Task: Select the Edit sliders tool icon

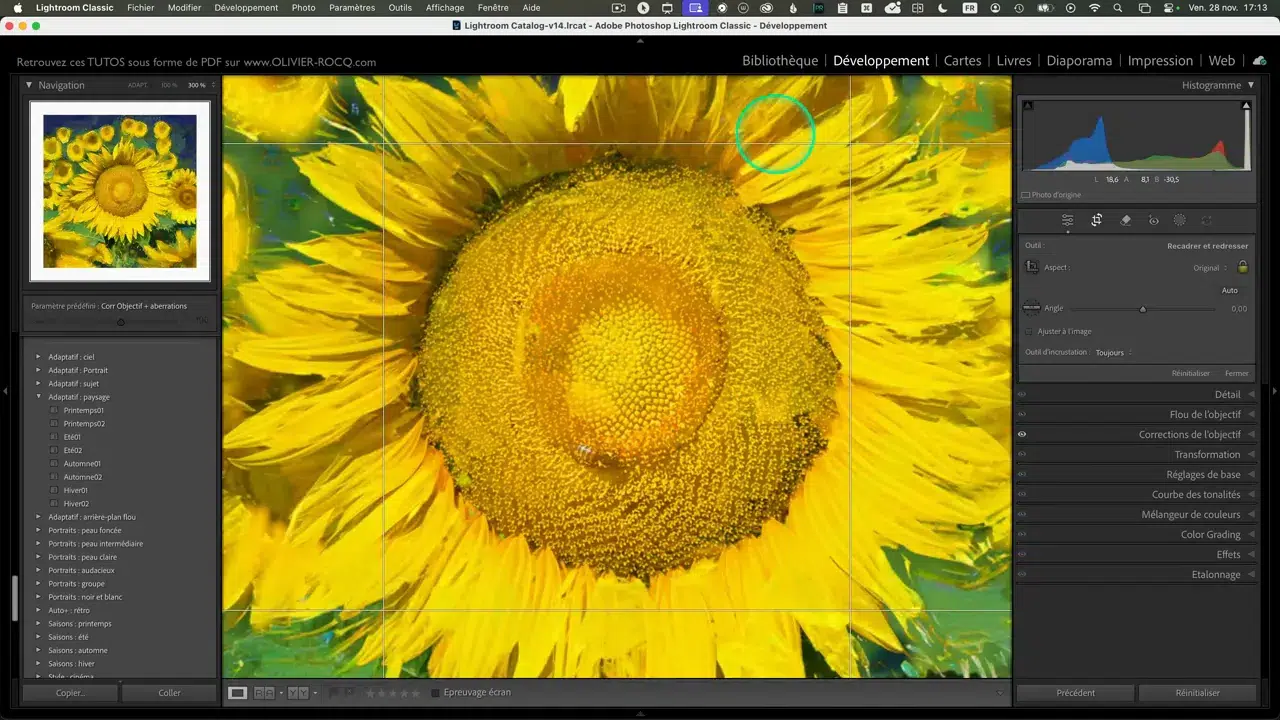Action: [1067, 221]
